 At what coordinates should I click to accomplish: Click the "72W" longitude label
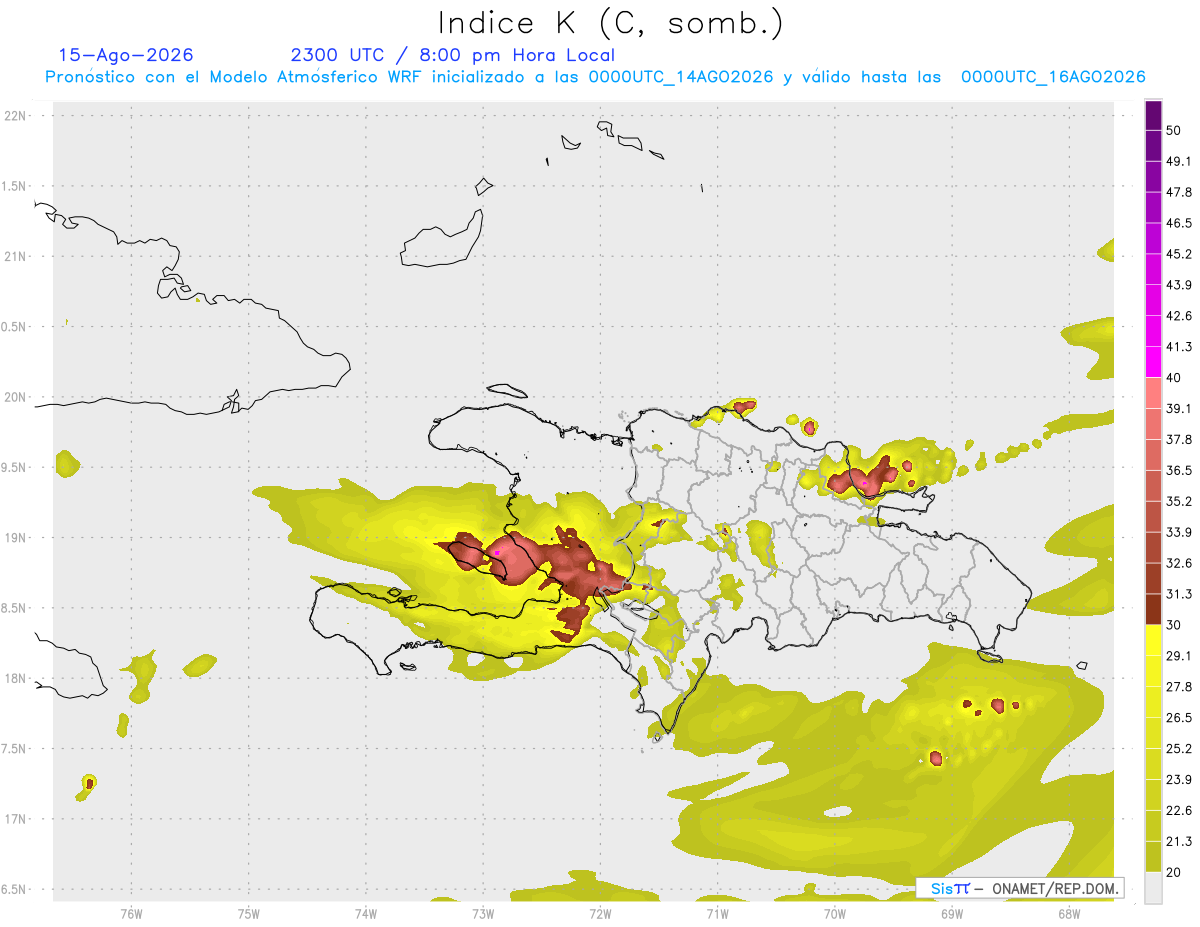click(x=600, y=914)
